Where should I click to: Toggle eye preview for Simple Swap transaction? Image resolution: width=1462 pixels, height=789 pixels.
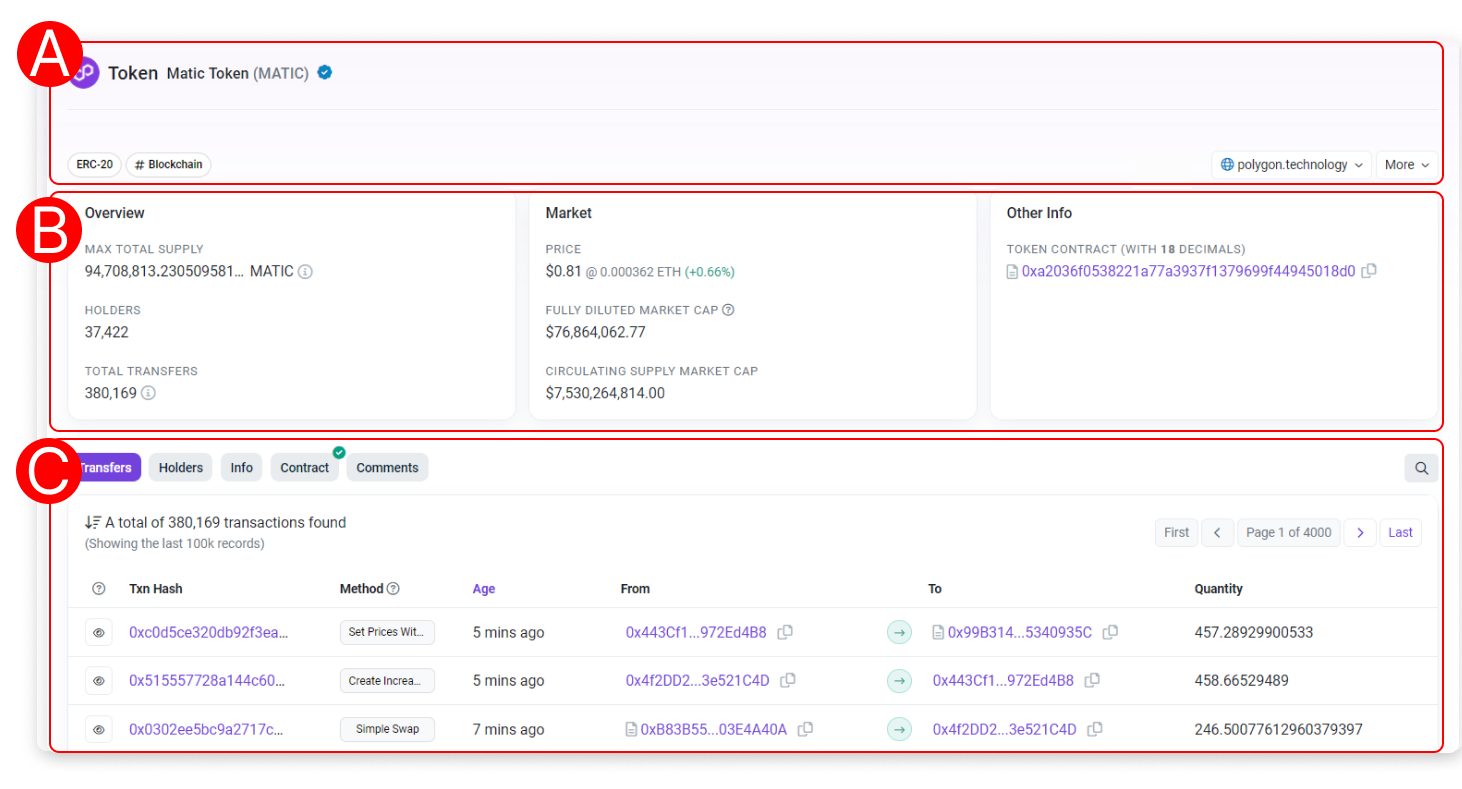(99, 730)
